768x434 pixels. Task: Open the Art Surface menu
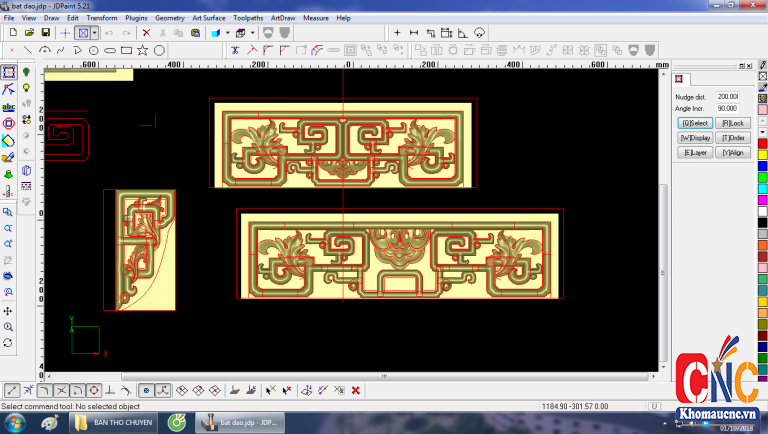(x=209, y=18)
